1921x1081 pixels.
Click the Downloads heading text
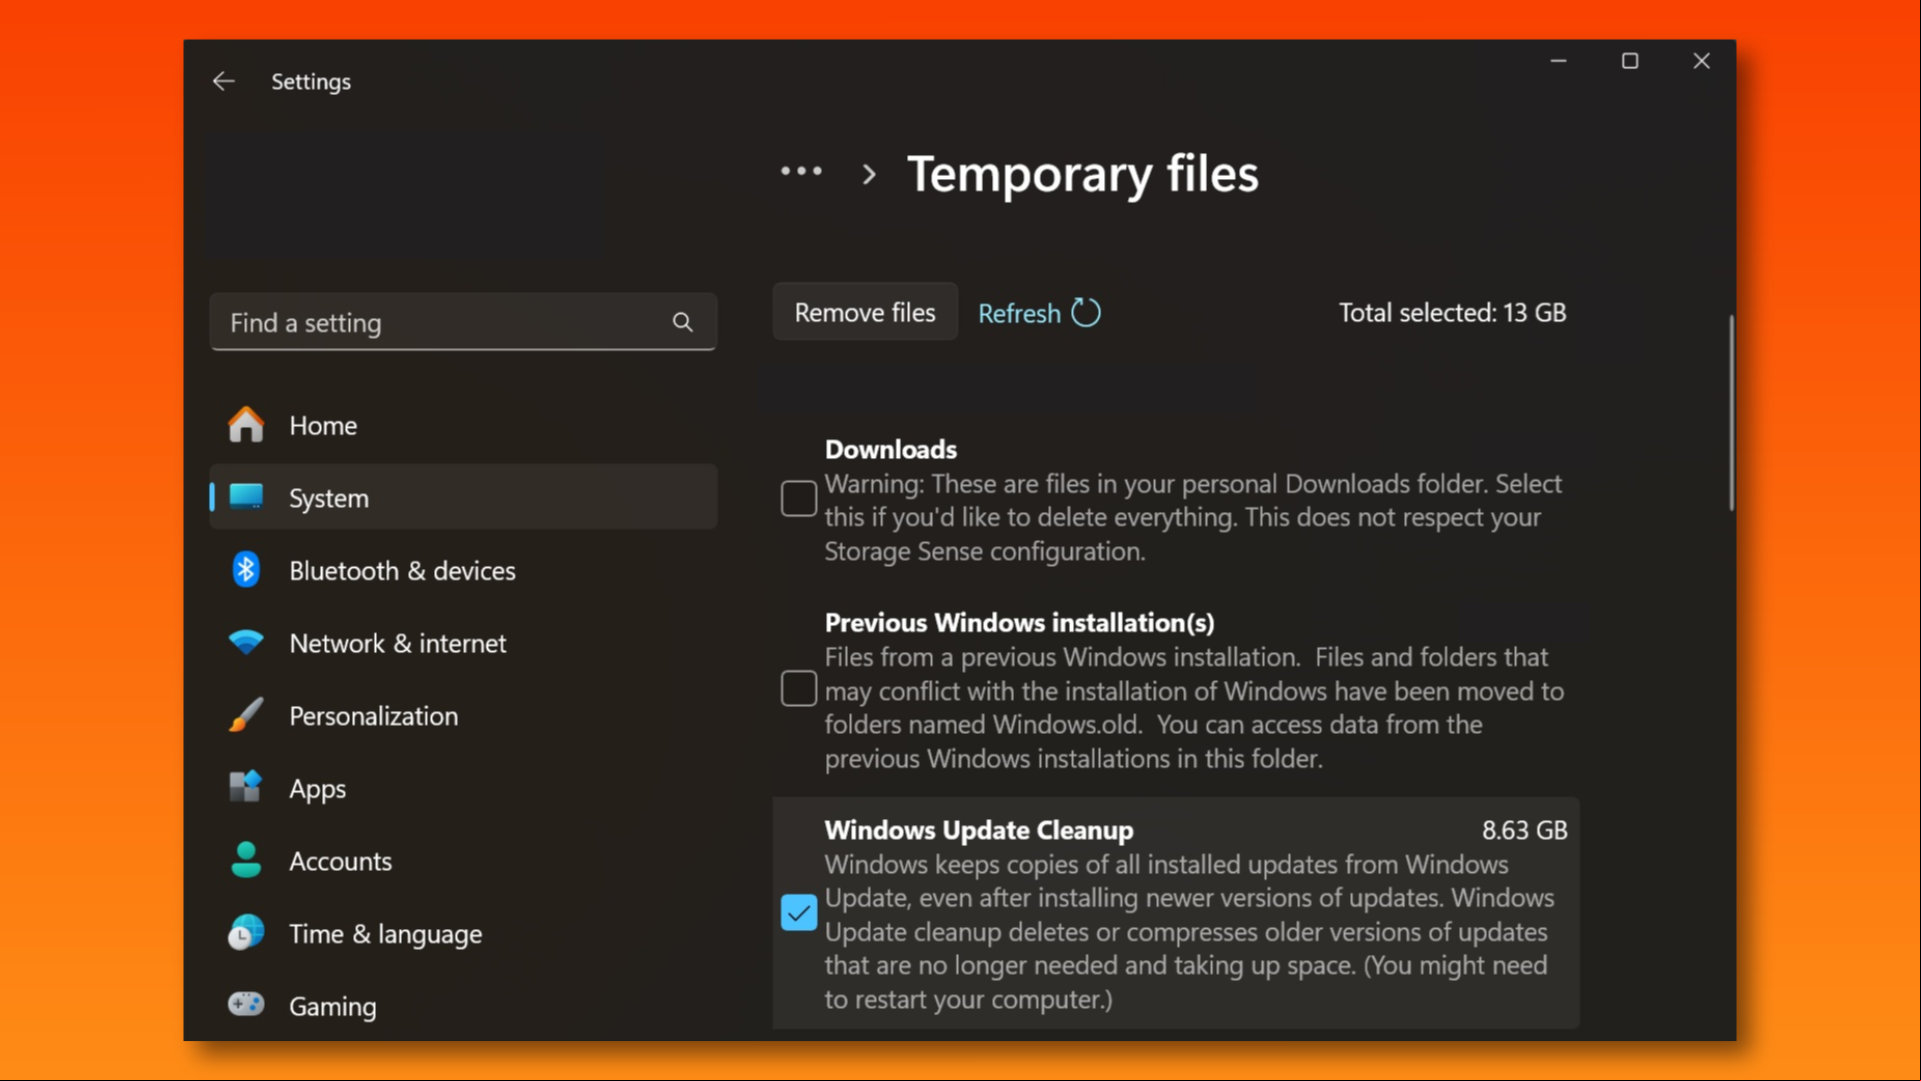click(x=890, y=449)
